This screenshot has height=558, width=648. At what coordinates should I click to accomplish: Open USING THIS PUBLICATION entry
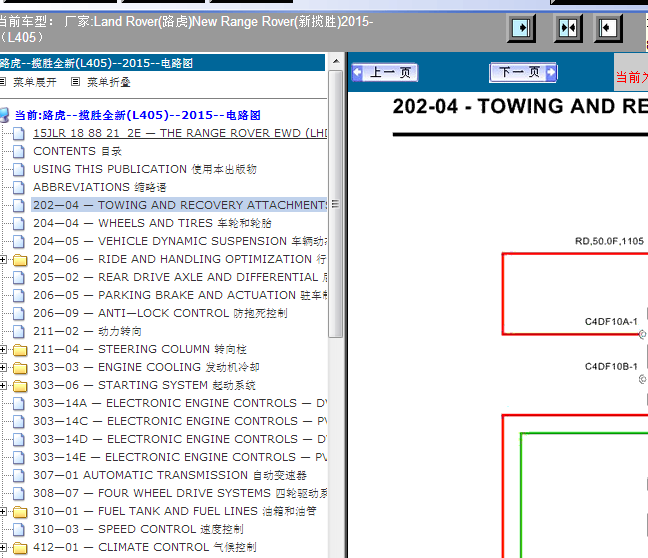click(x=145, y=169)
